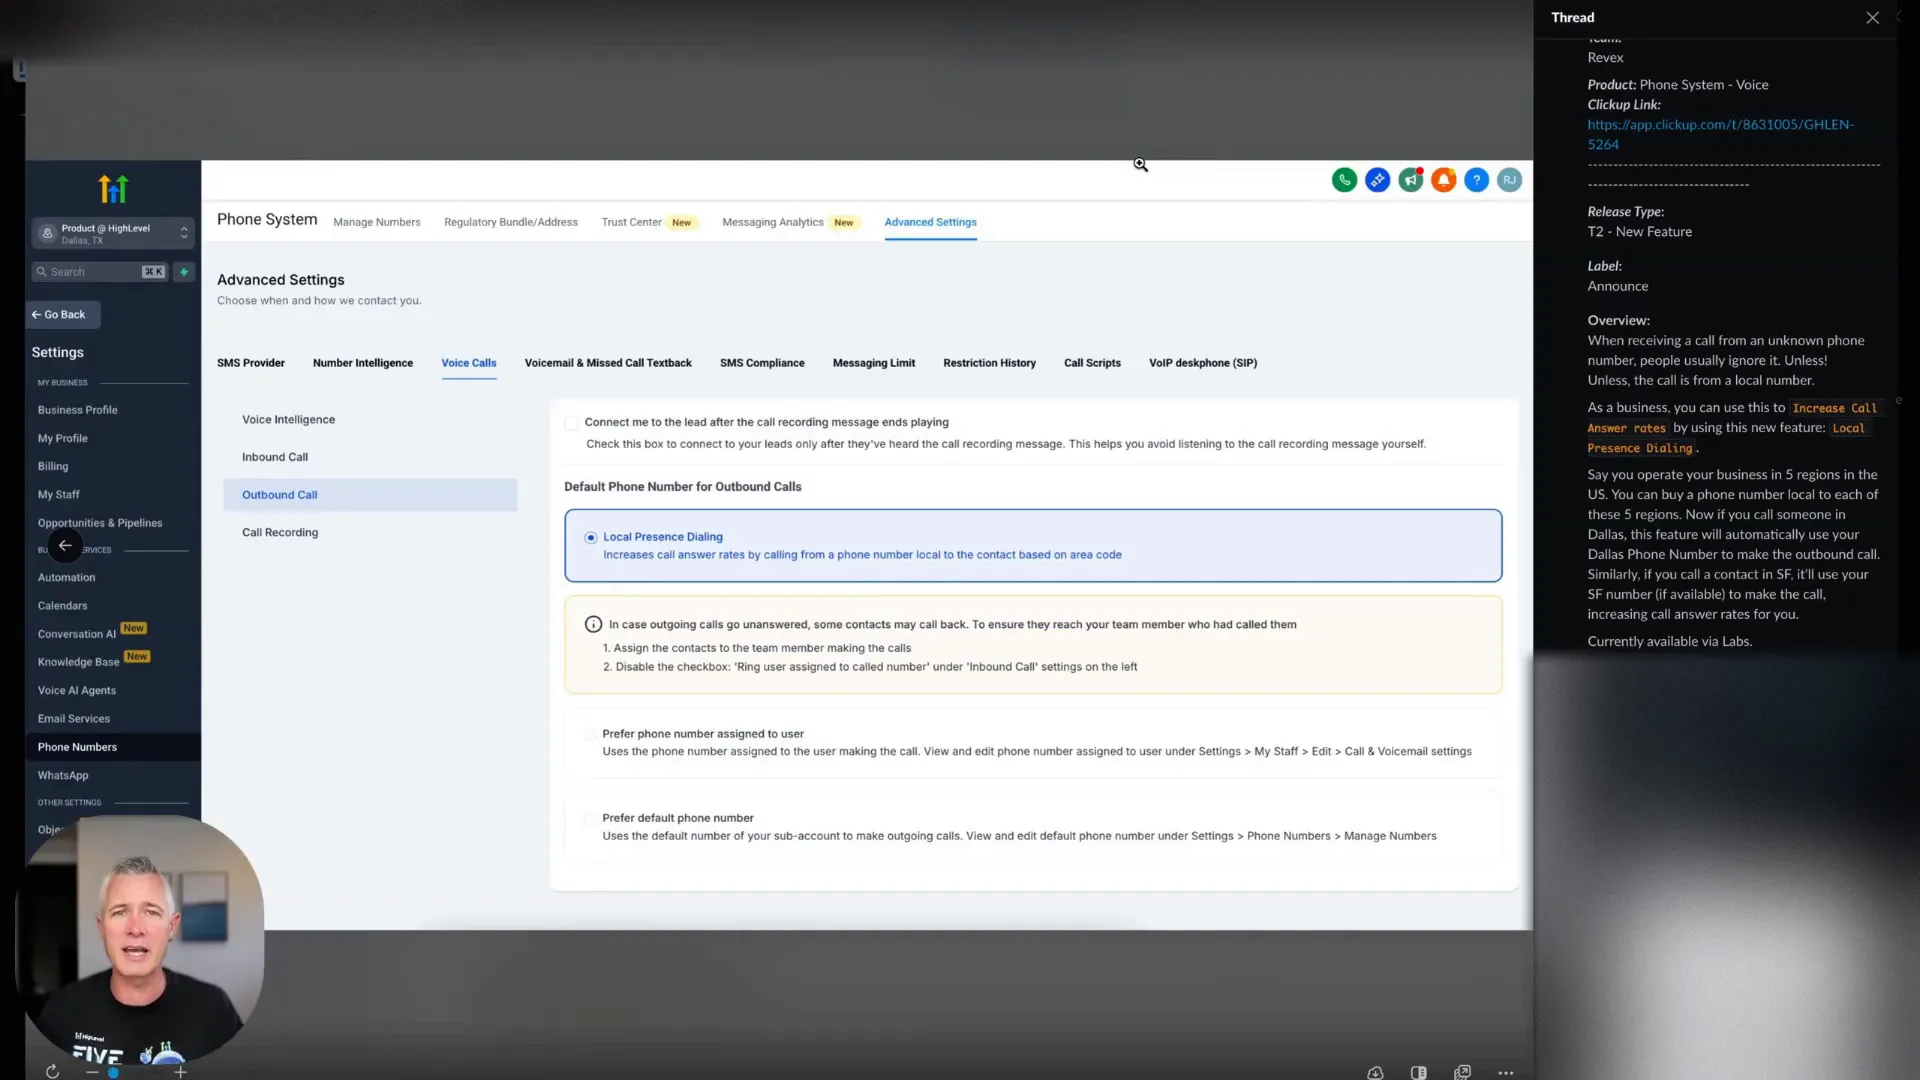Open help using the question mark icon

(x=1478, y=180)
